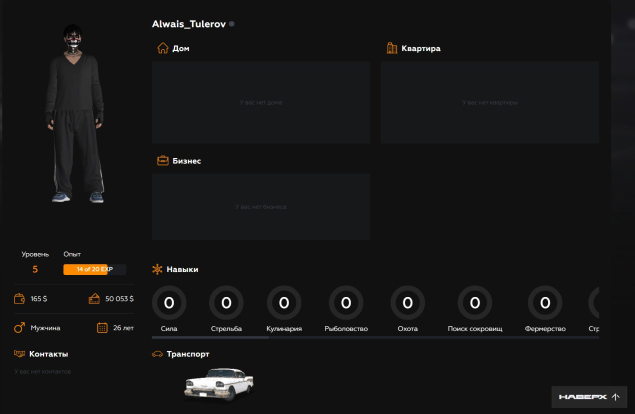The height and width of the screenshot is (414, 635).
Task: Select the Поиск сокровищ skill circle
Action: coord(475,302)
